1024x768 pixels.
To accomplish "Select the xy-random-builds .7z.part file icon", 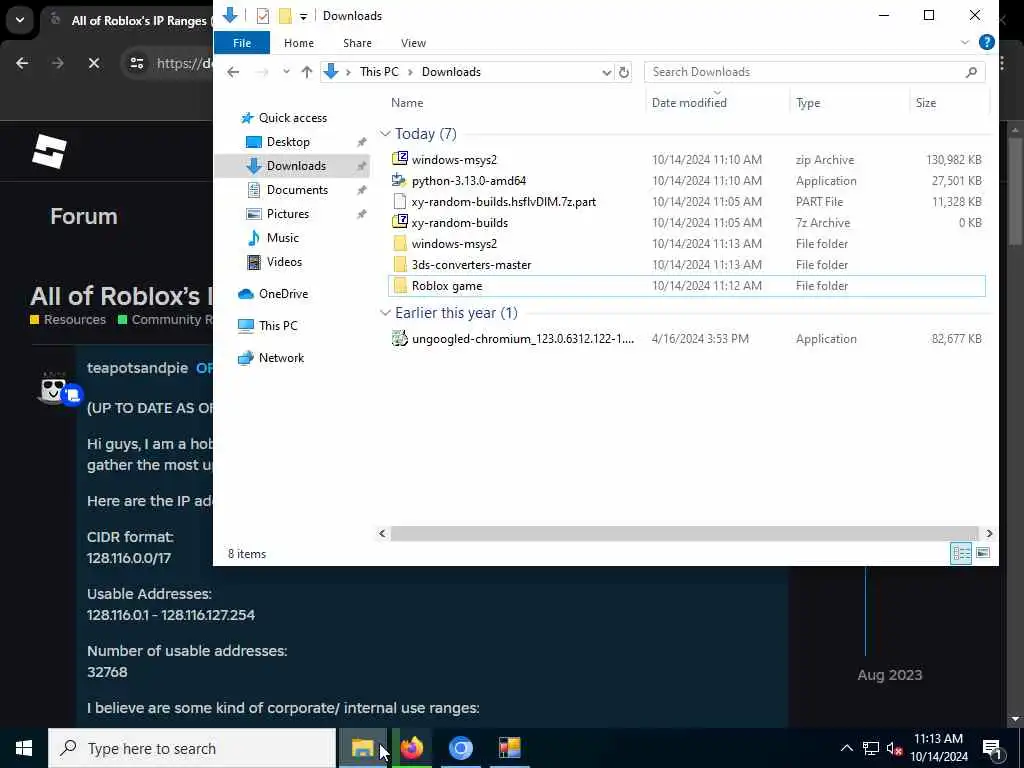I will click(400, 201).
